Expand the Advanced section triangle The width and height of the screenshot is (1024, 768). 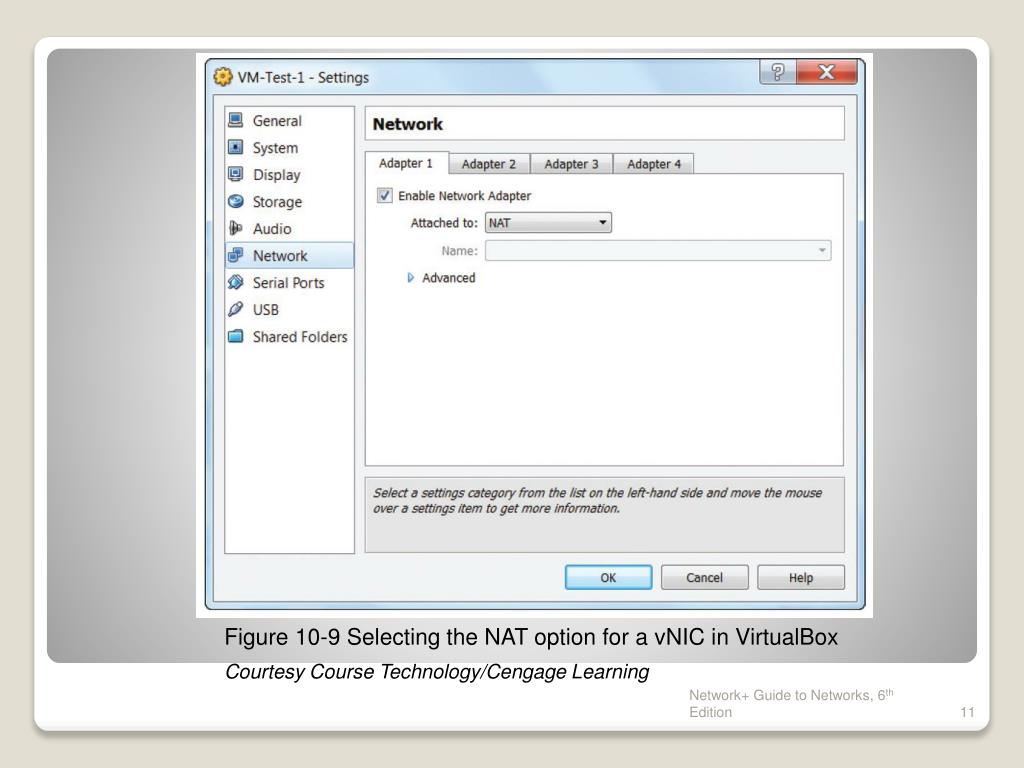(410, 278)
